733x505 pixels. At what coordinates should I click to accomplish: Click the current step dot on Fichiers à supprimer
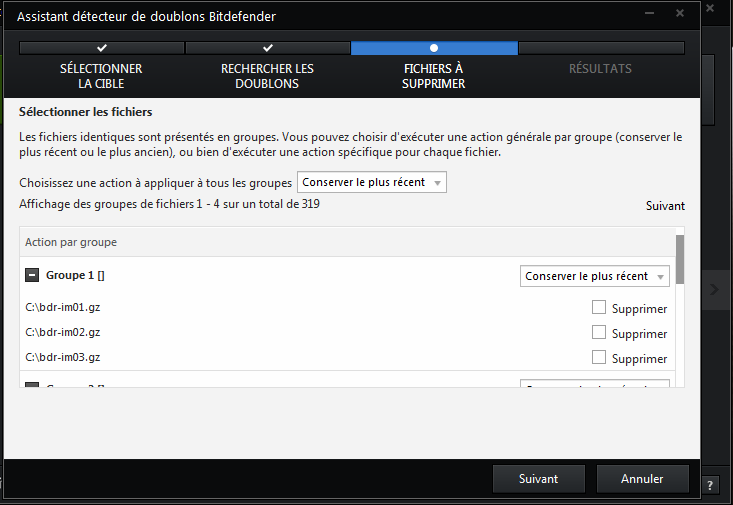coord(434,48)
